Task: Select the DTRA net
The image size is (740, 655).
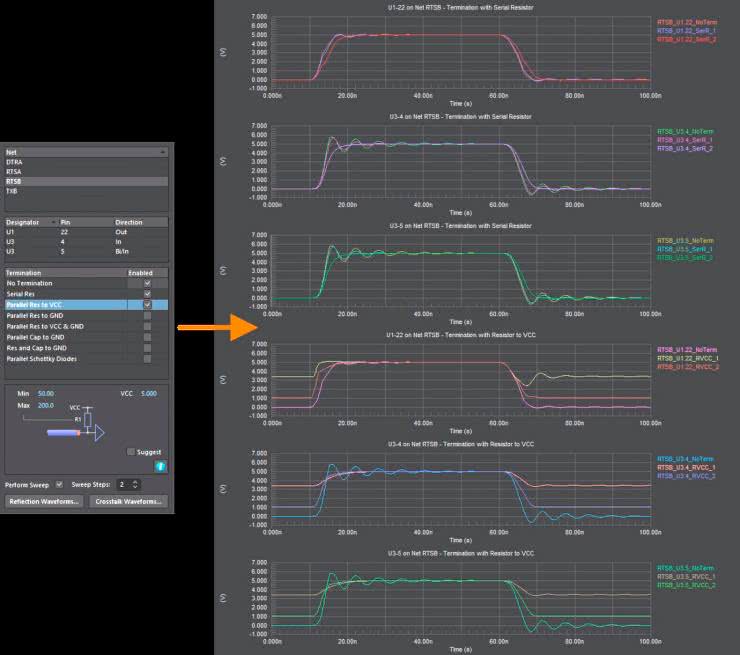Action: tap(15, 161)
